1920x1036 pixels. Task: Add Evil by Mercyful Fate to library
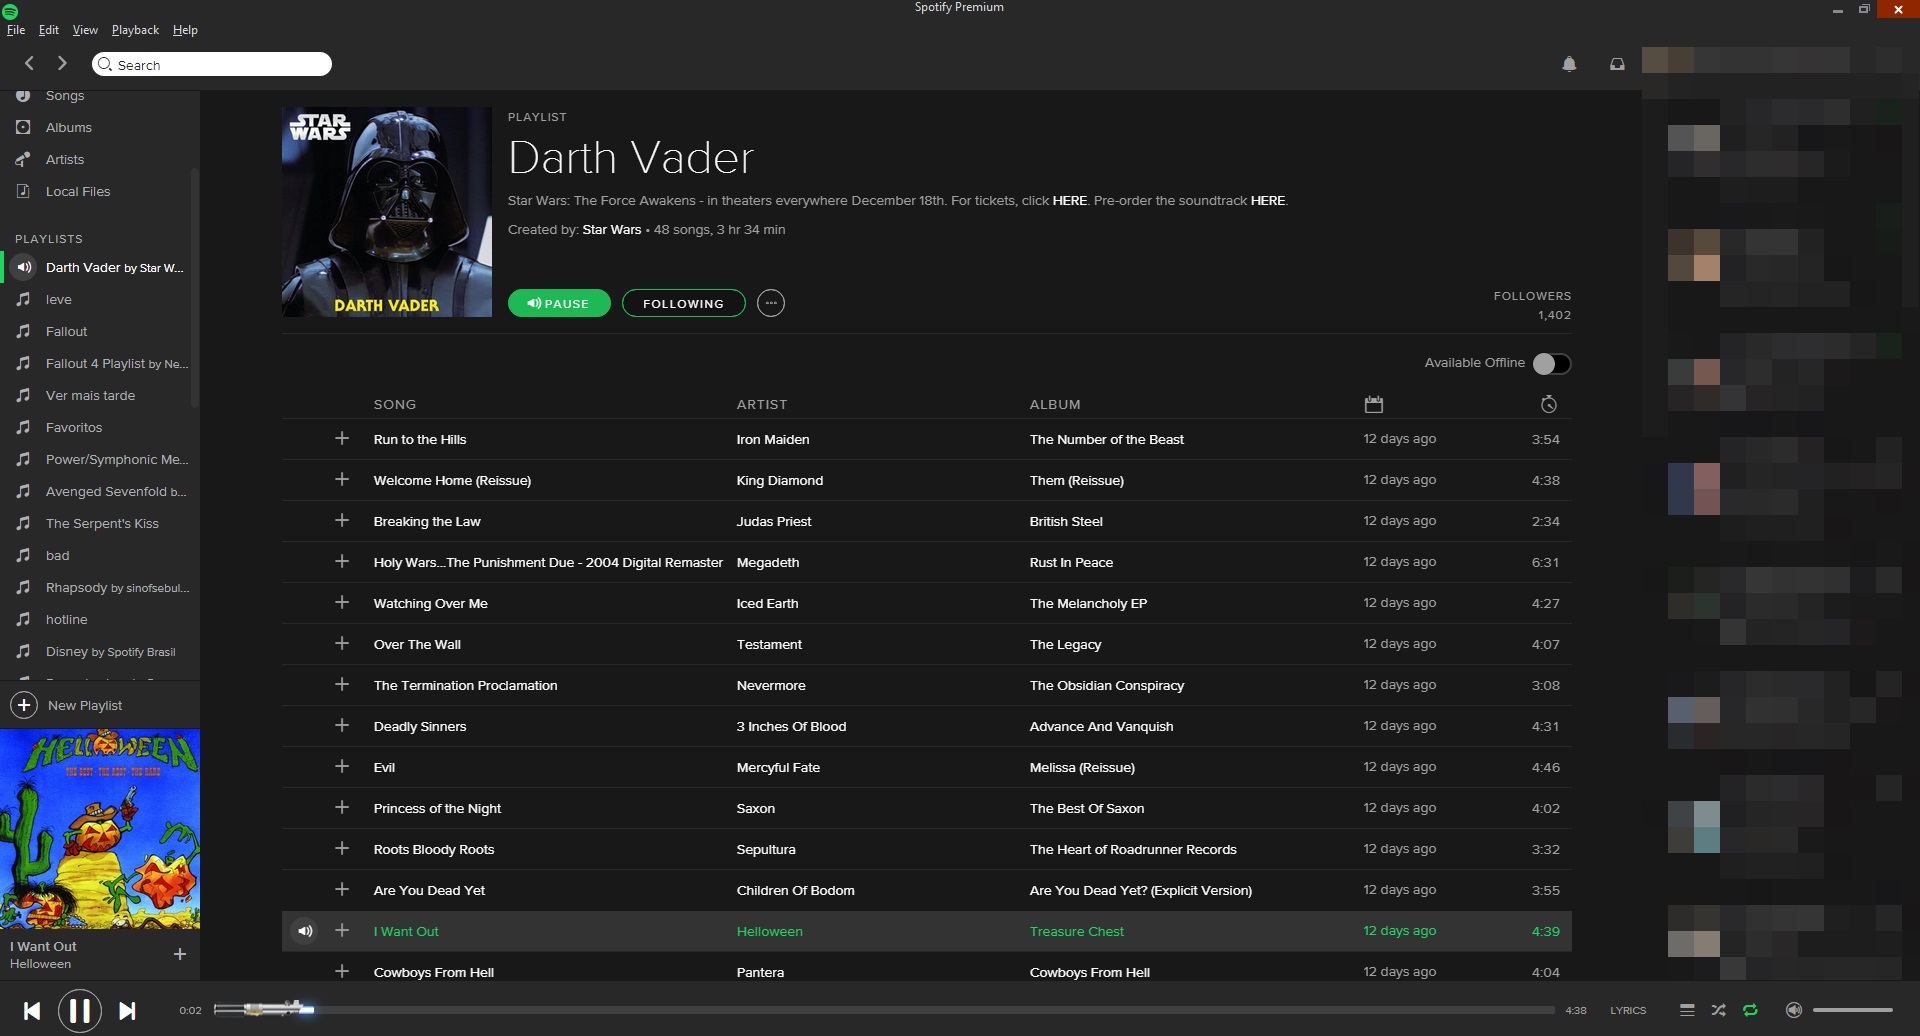(342, 766)
